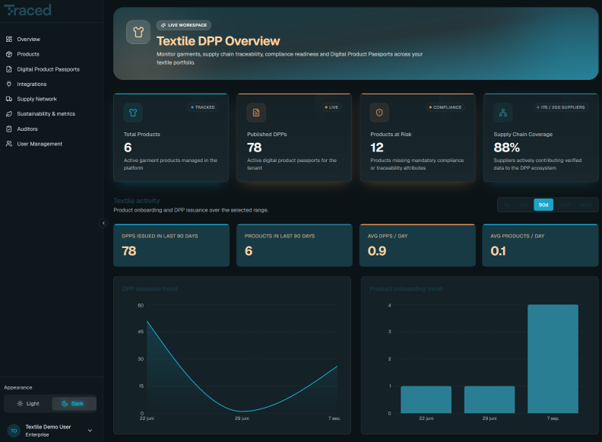602x442 pixels.
Task: Click the 88% coverage value
Action: coord(507,147)
